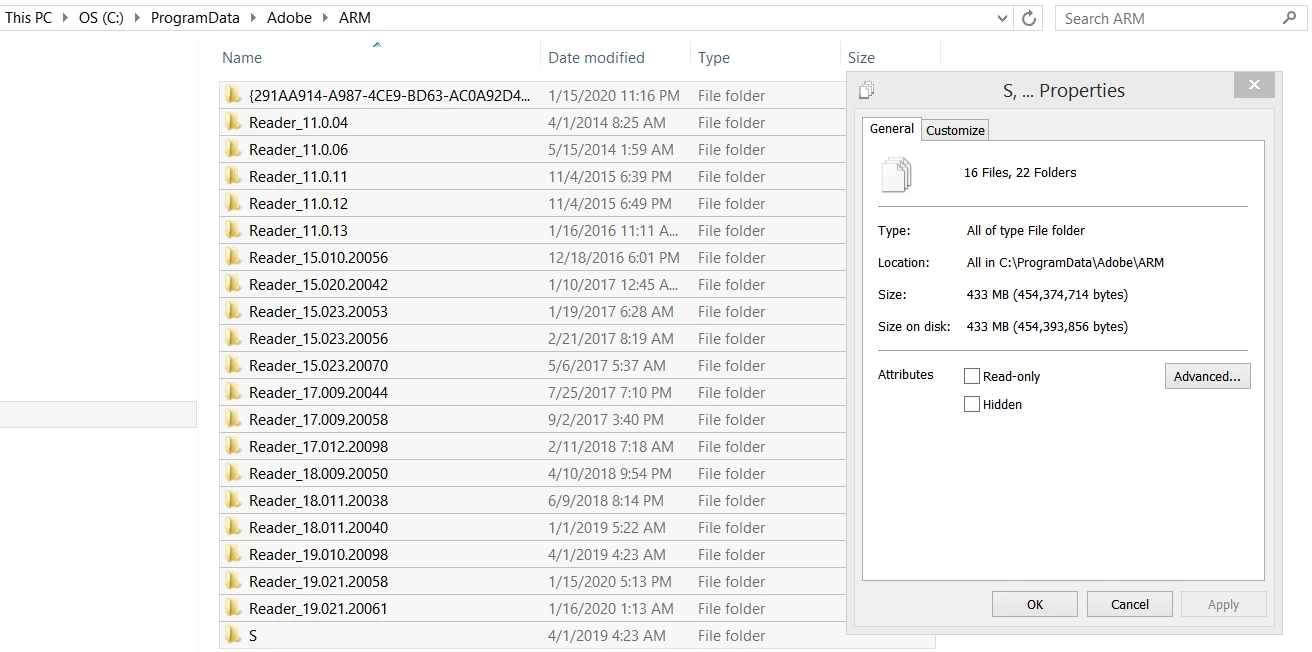Sort by the Type column header
The image size is (1312, 652).
pos(714,58)
